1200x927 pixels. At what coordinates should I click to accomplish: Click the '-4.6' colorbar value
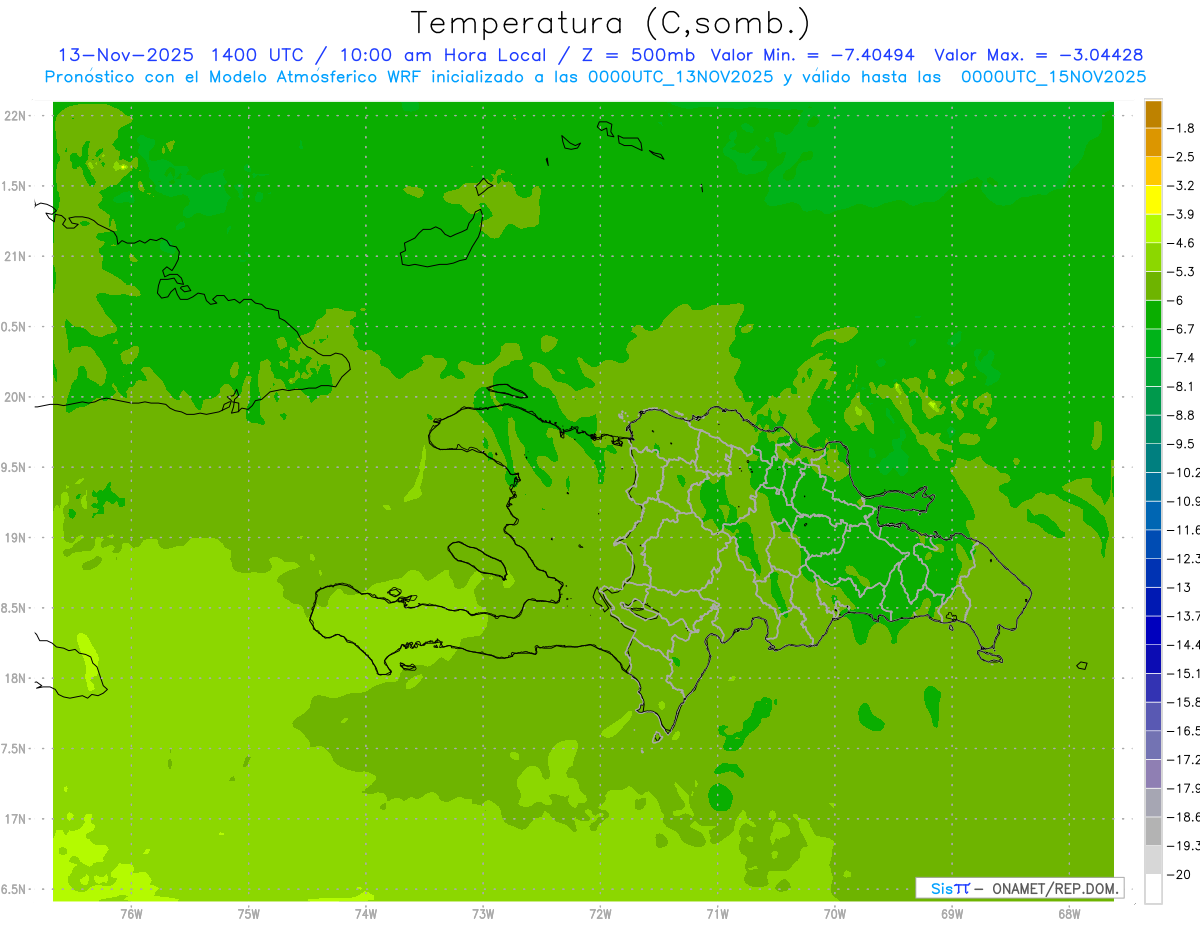click(x=1182, y=243)
